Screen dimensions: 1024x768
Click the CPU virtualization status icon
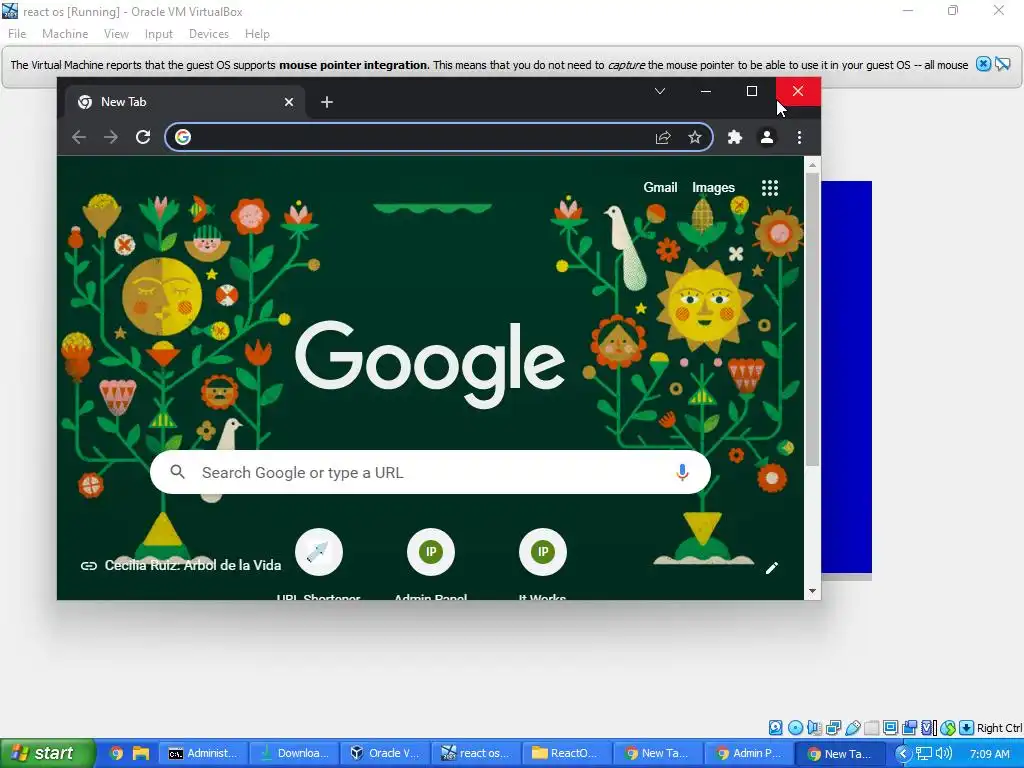tap(929, 728)
